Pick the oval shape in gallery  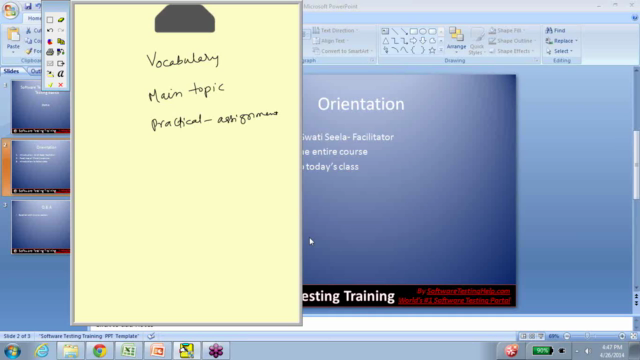[423, 31]
